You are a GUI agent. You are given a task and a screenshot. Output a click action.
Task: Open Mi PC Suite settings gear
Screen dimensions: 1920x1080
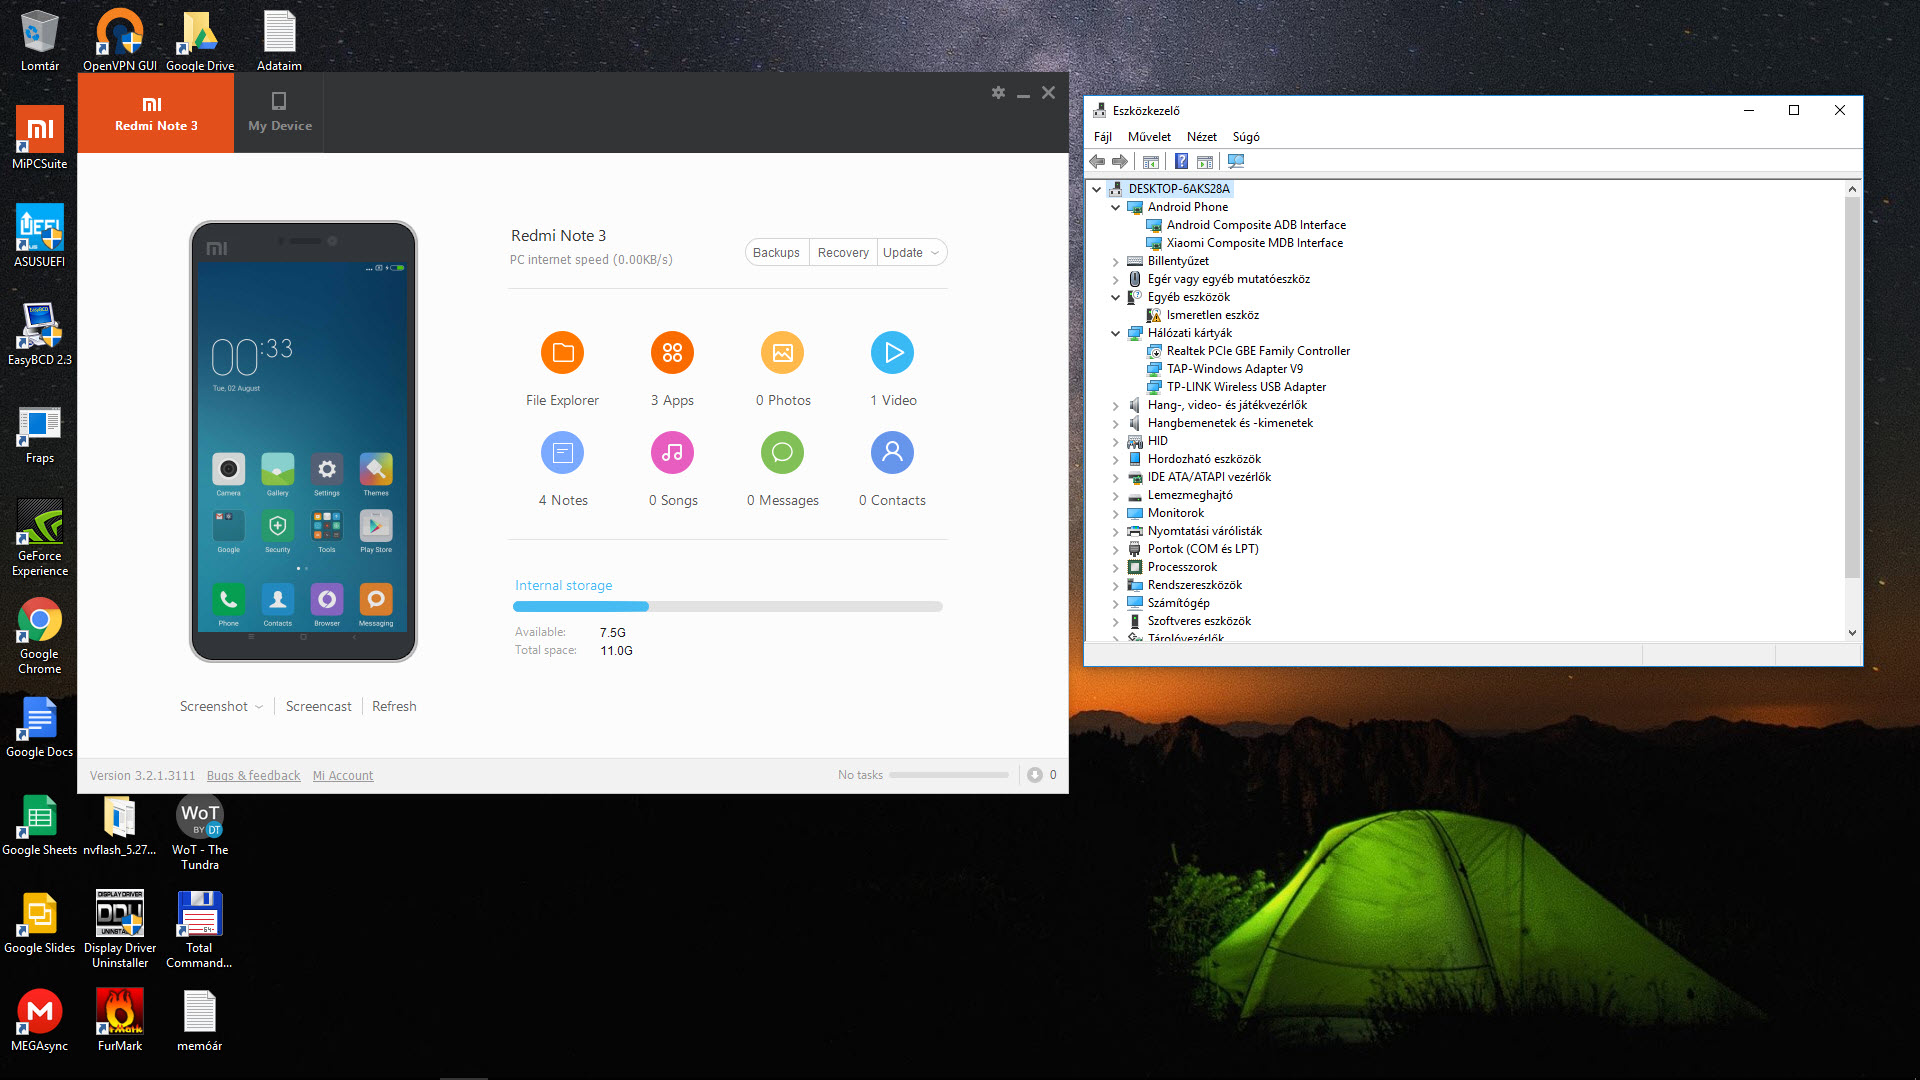click(998, 93)
